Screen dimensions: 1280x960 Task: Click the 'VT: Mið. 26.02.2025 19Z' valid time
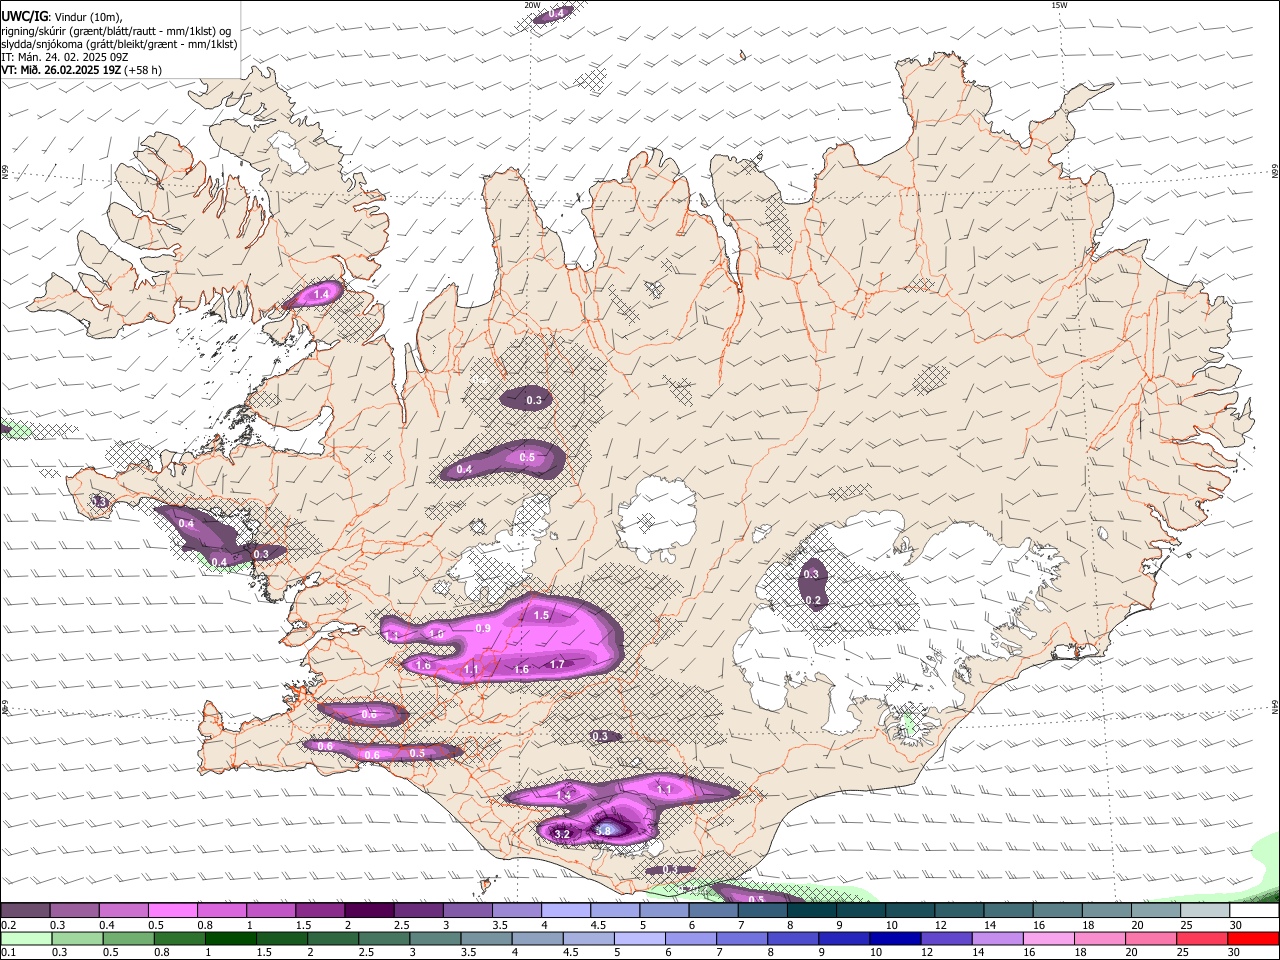coord(61,70)
